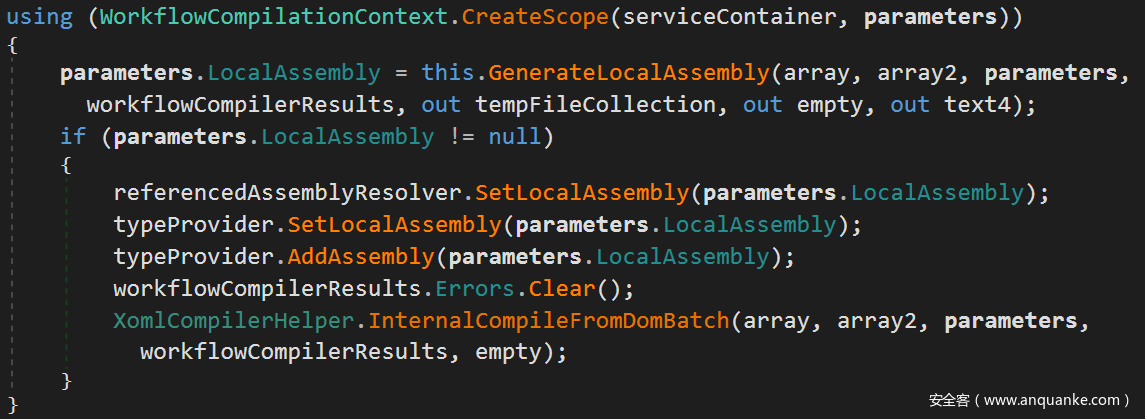Click the text4 variable
1145x419 pixels.
click(x=977, y=104)
